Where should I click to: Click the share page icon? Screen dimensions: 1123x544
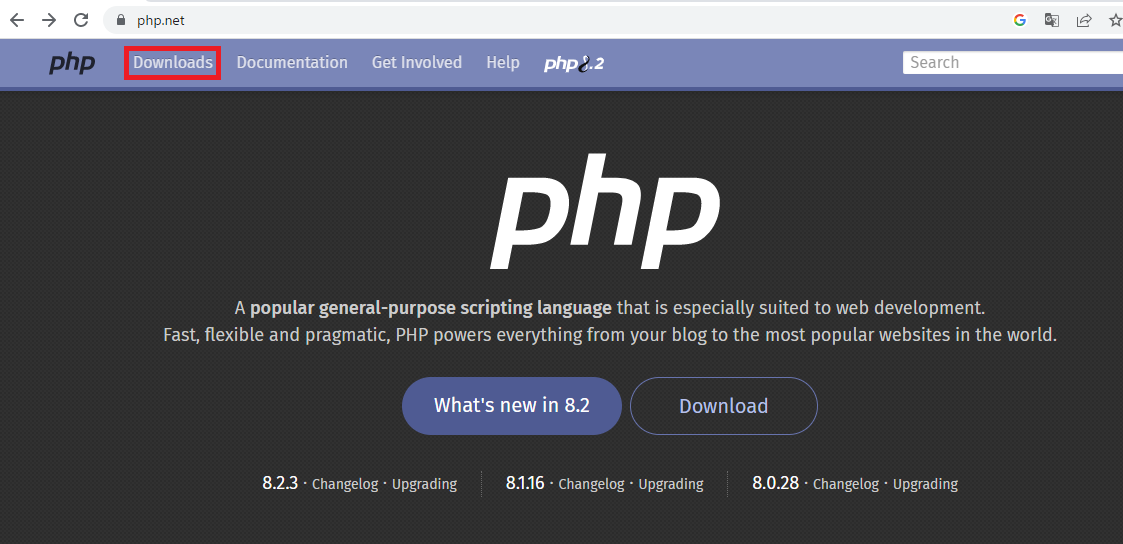(1084, 20)
